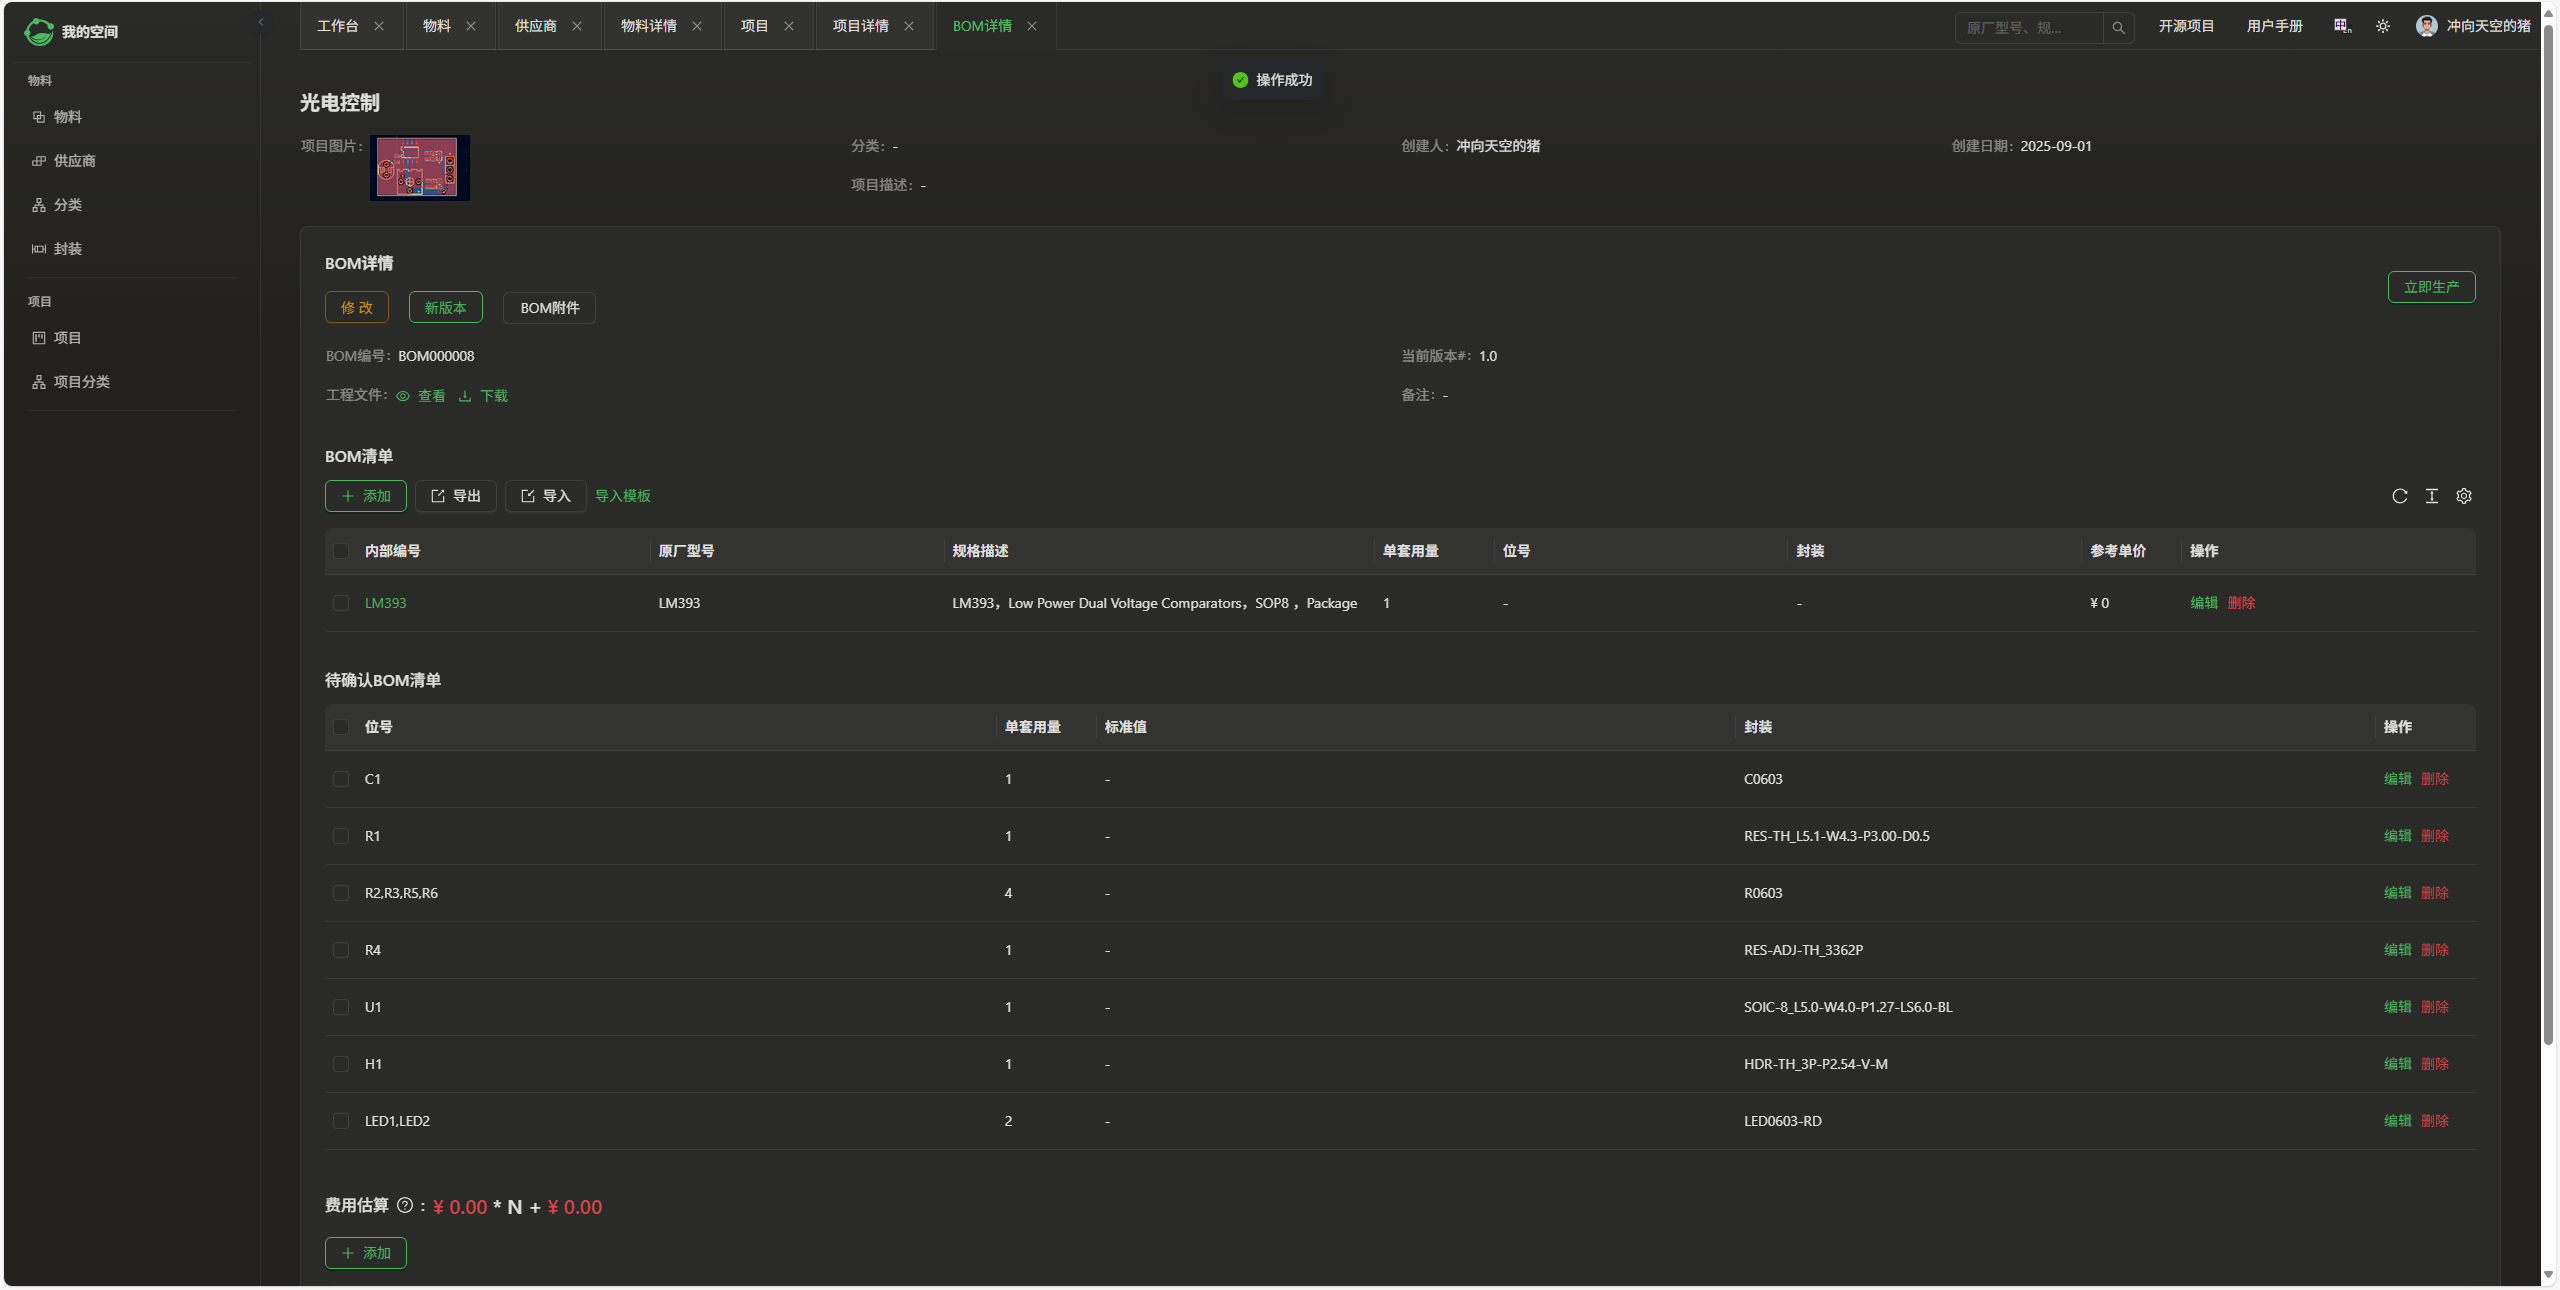Open the LM393 internal number link
Screen dimensions: 2560x1290
(x=386, y=603)
